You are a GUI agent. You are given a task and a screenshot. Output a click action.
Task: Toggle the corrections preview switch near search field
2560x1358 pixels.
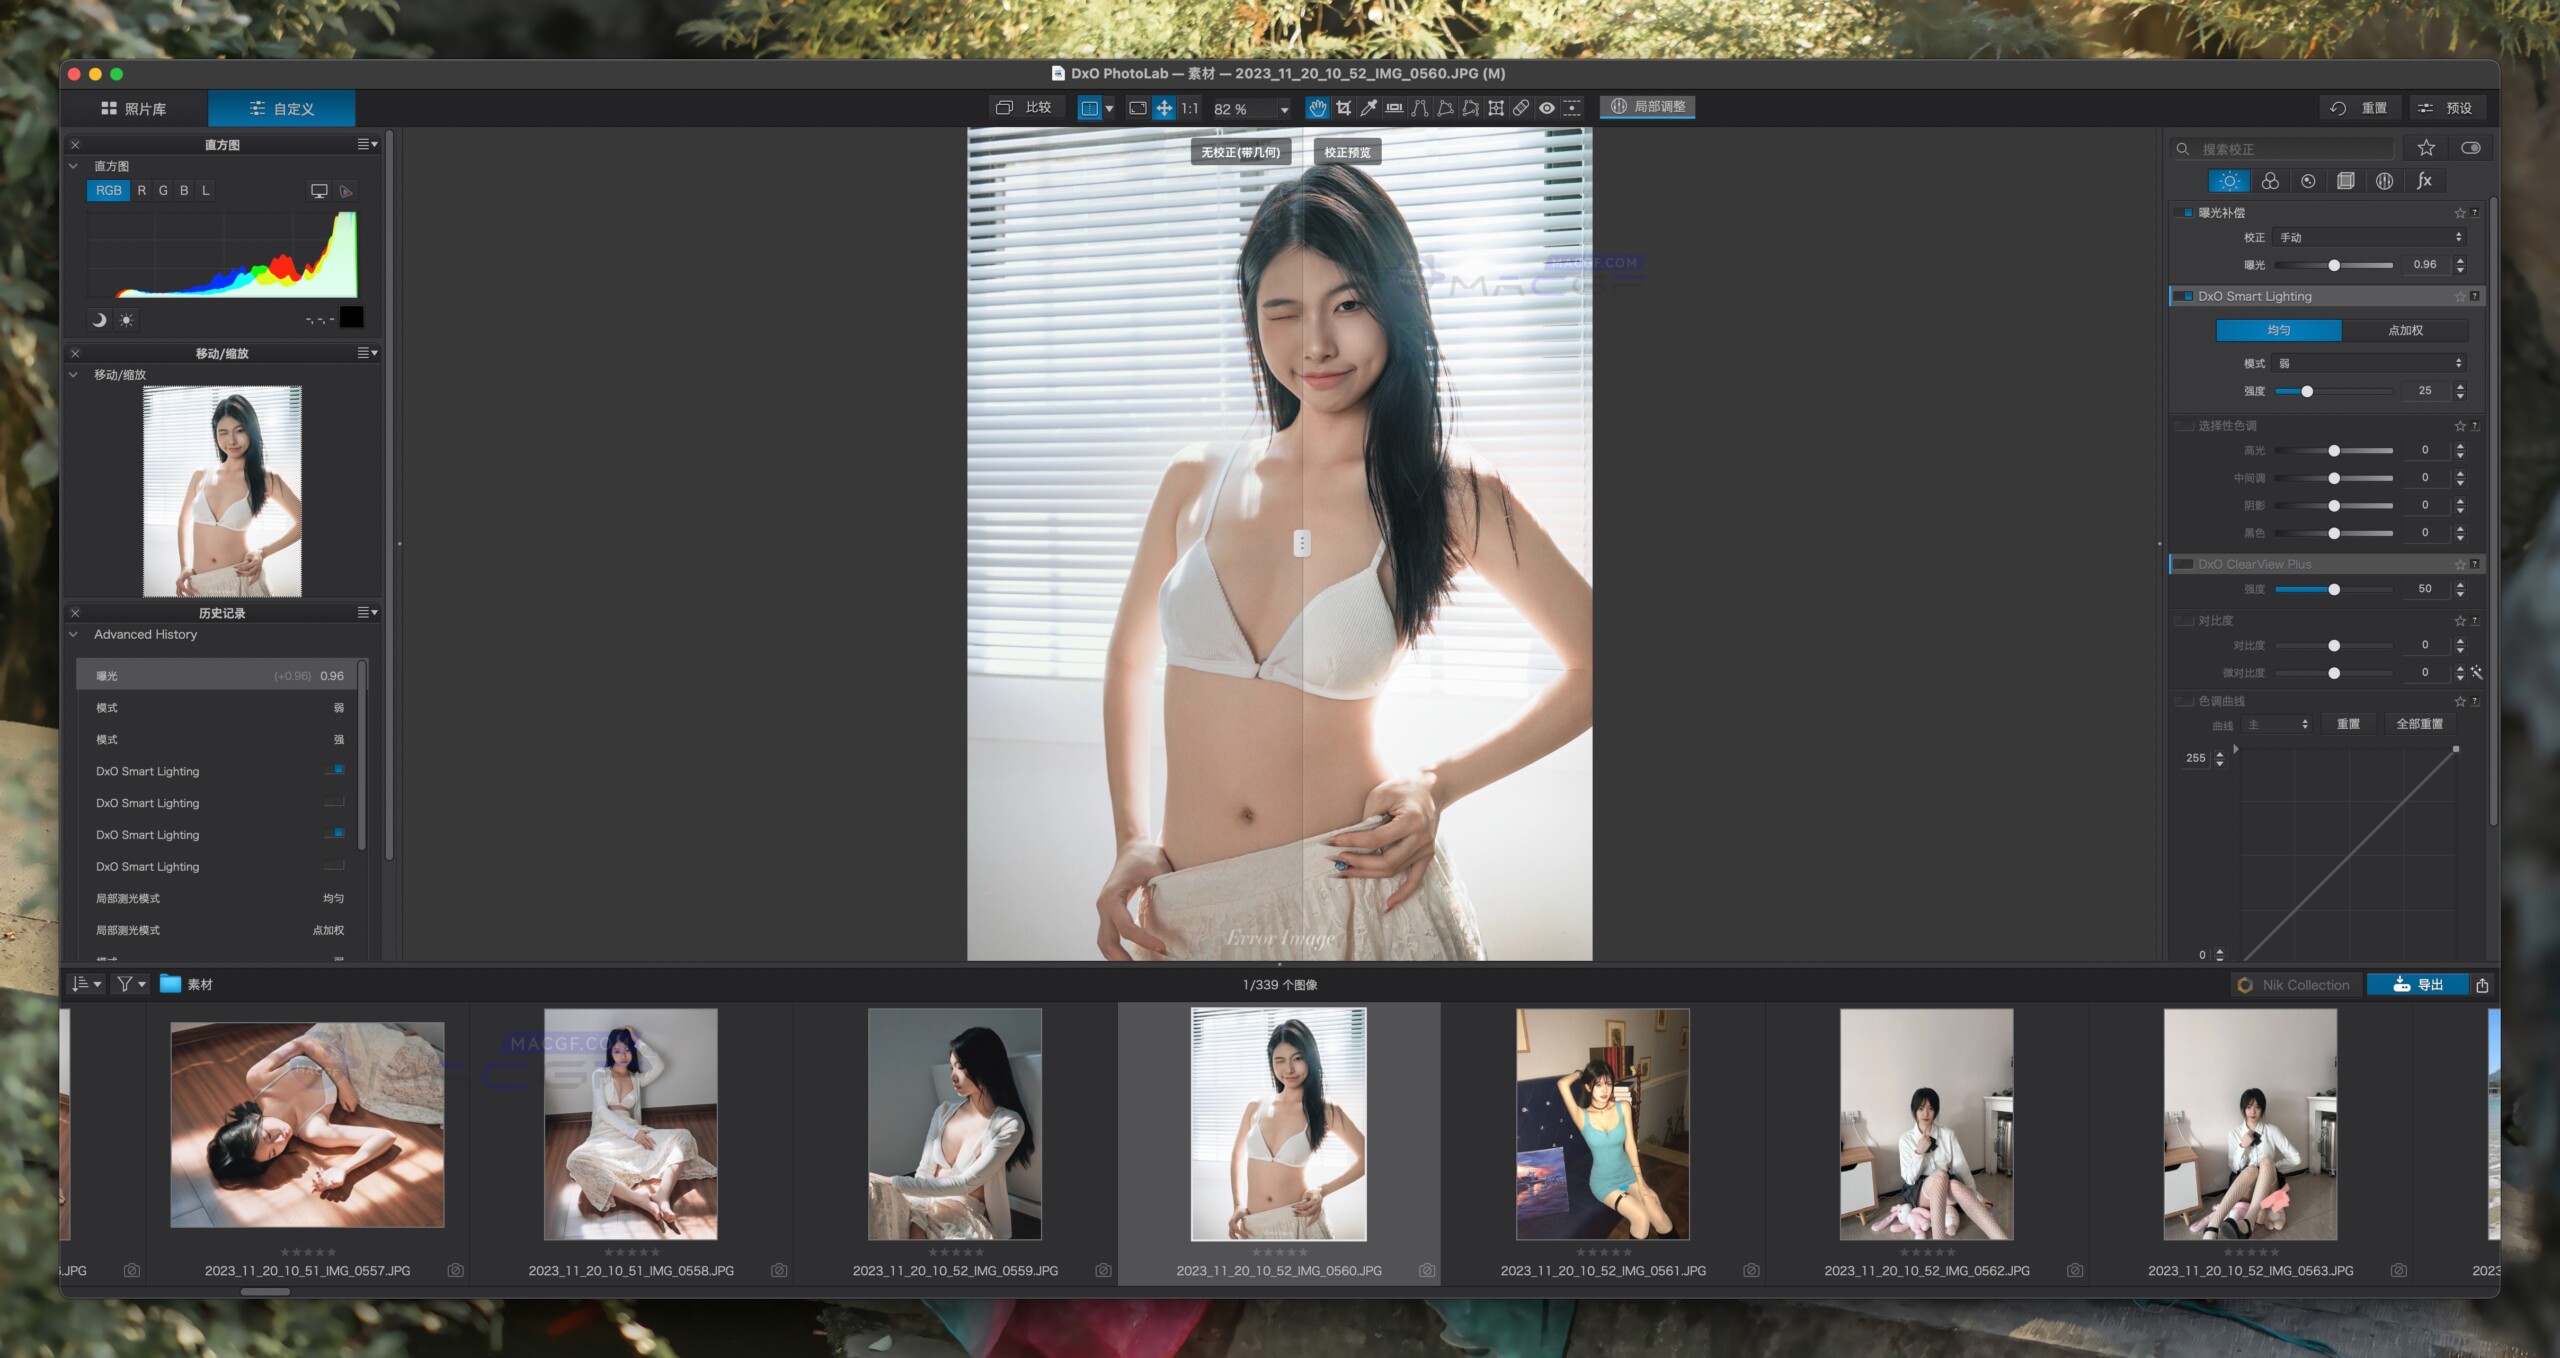[x=2473, y=147]
